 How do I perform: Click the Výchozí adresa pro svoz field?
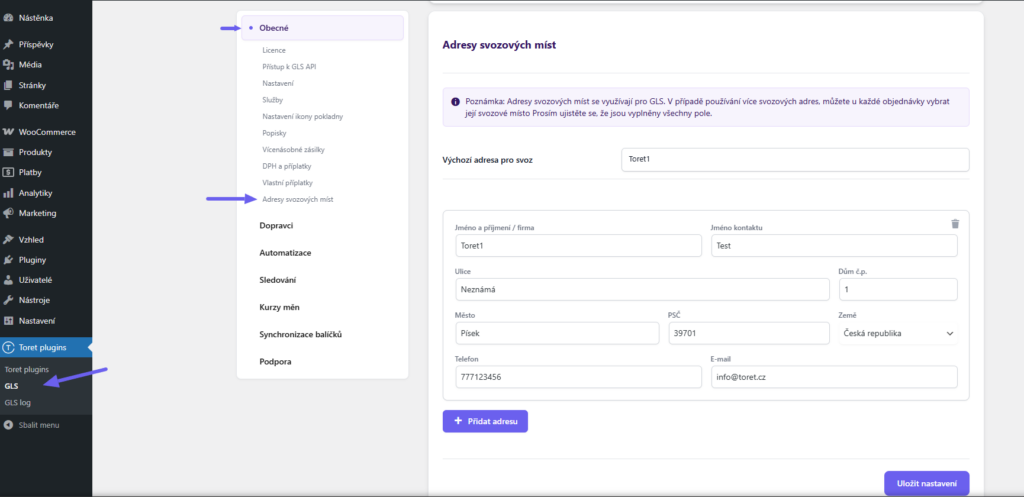tap(795, 160)
